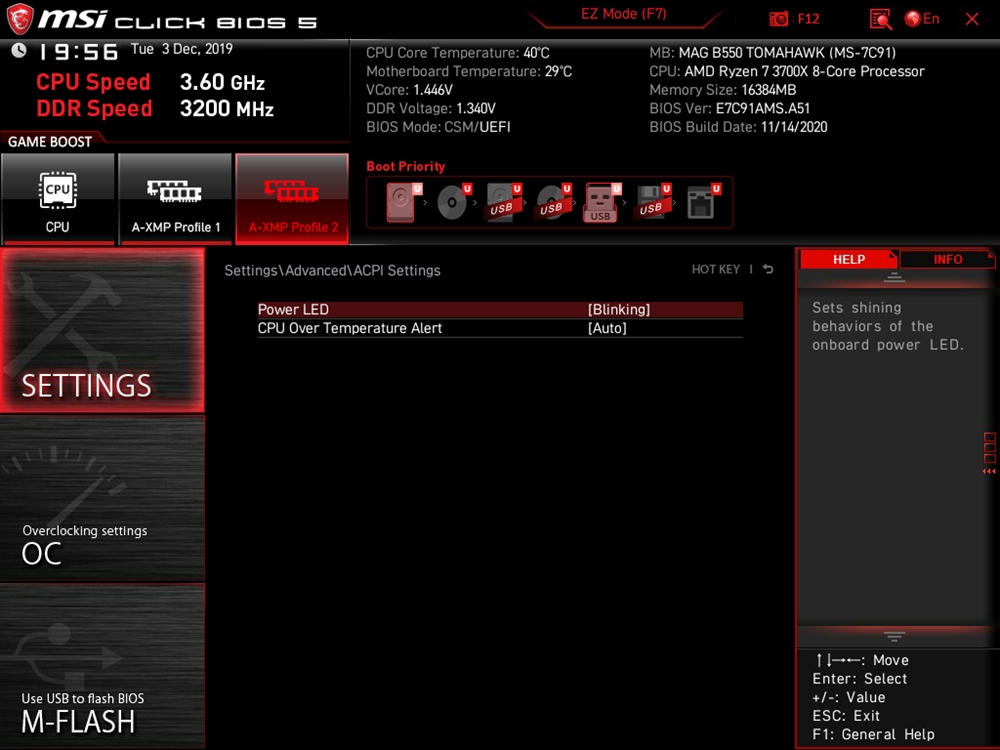Select the USB key boot device icon
Screen dimensions: 1000x750
(x=600, y=203)
